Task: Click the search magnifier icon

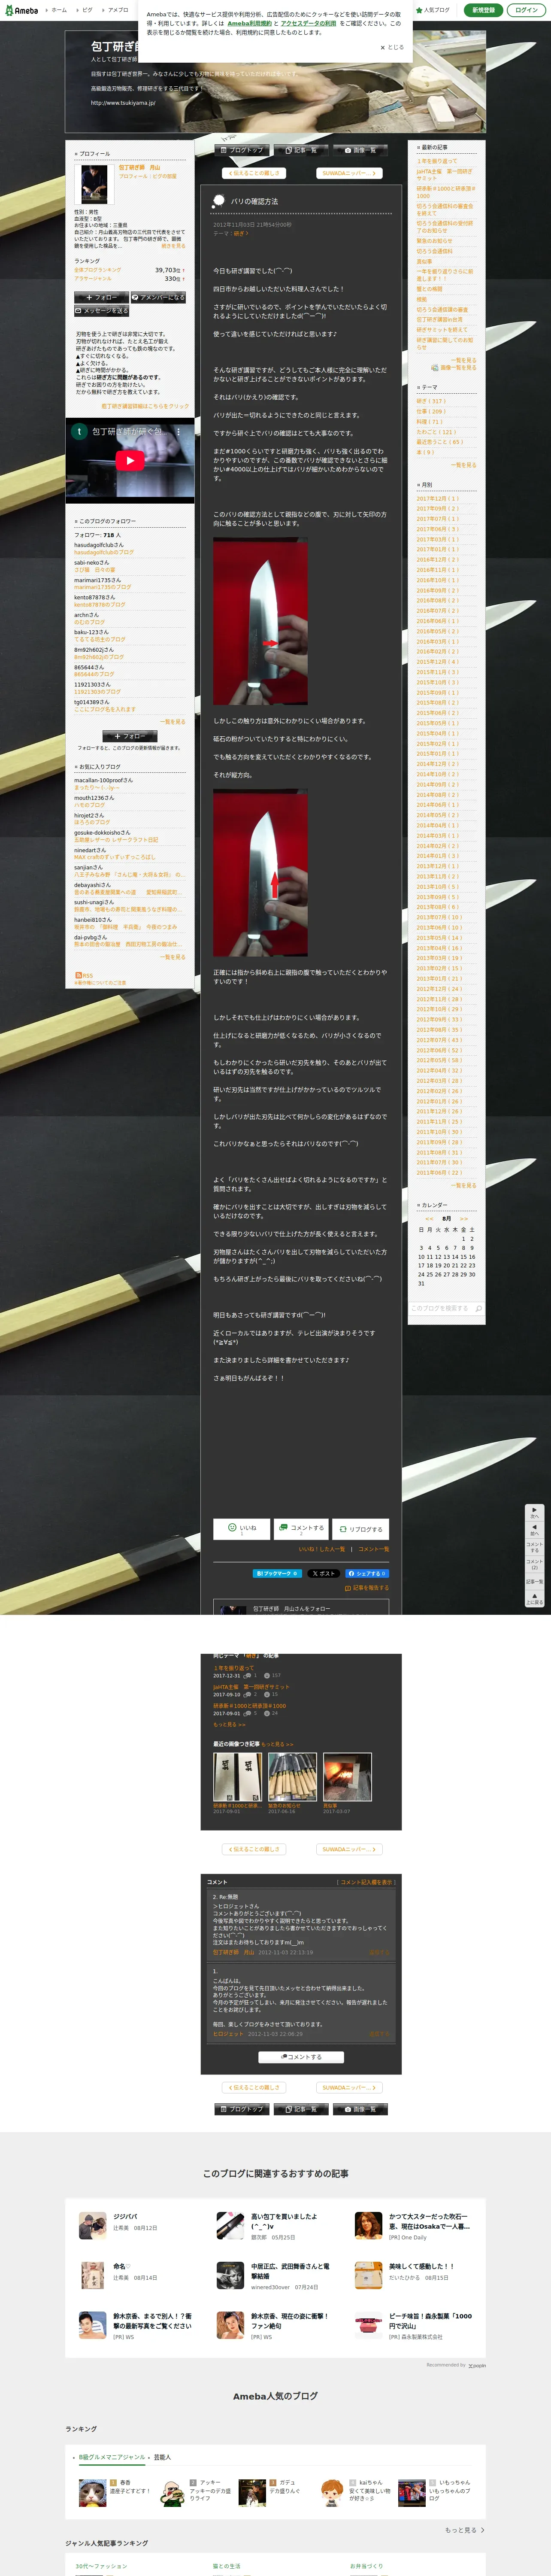Action: coord(479,1308)
